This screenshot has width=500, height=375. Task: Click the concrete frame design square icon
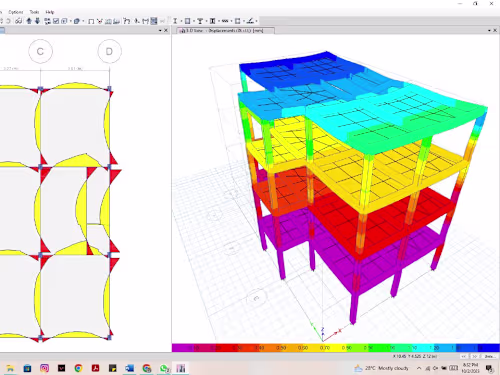click(187, 21)
